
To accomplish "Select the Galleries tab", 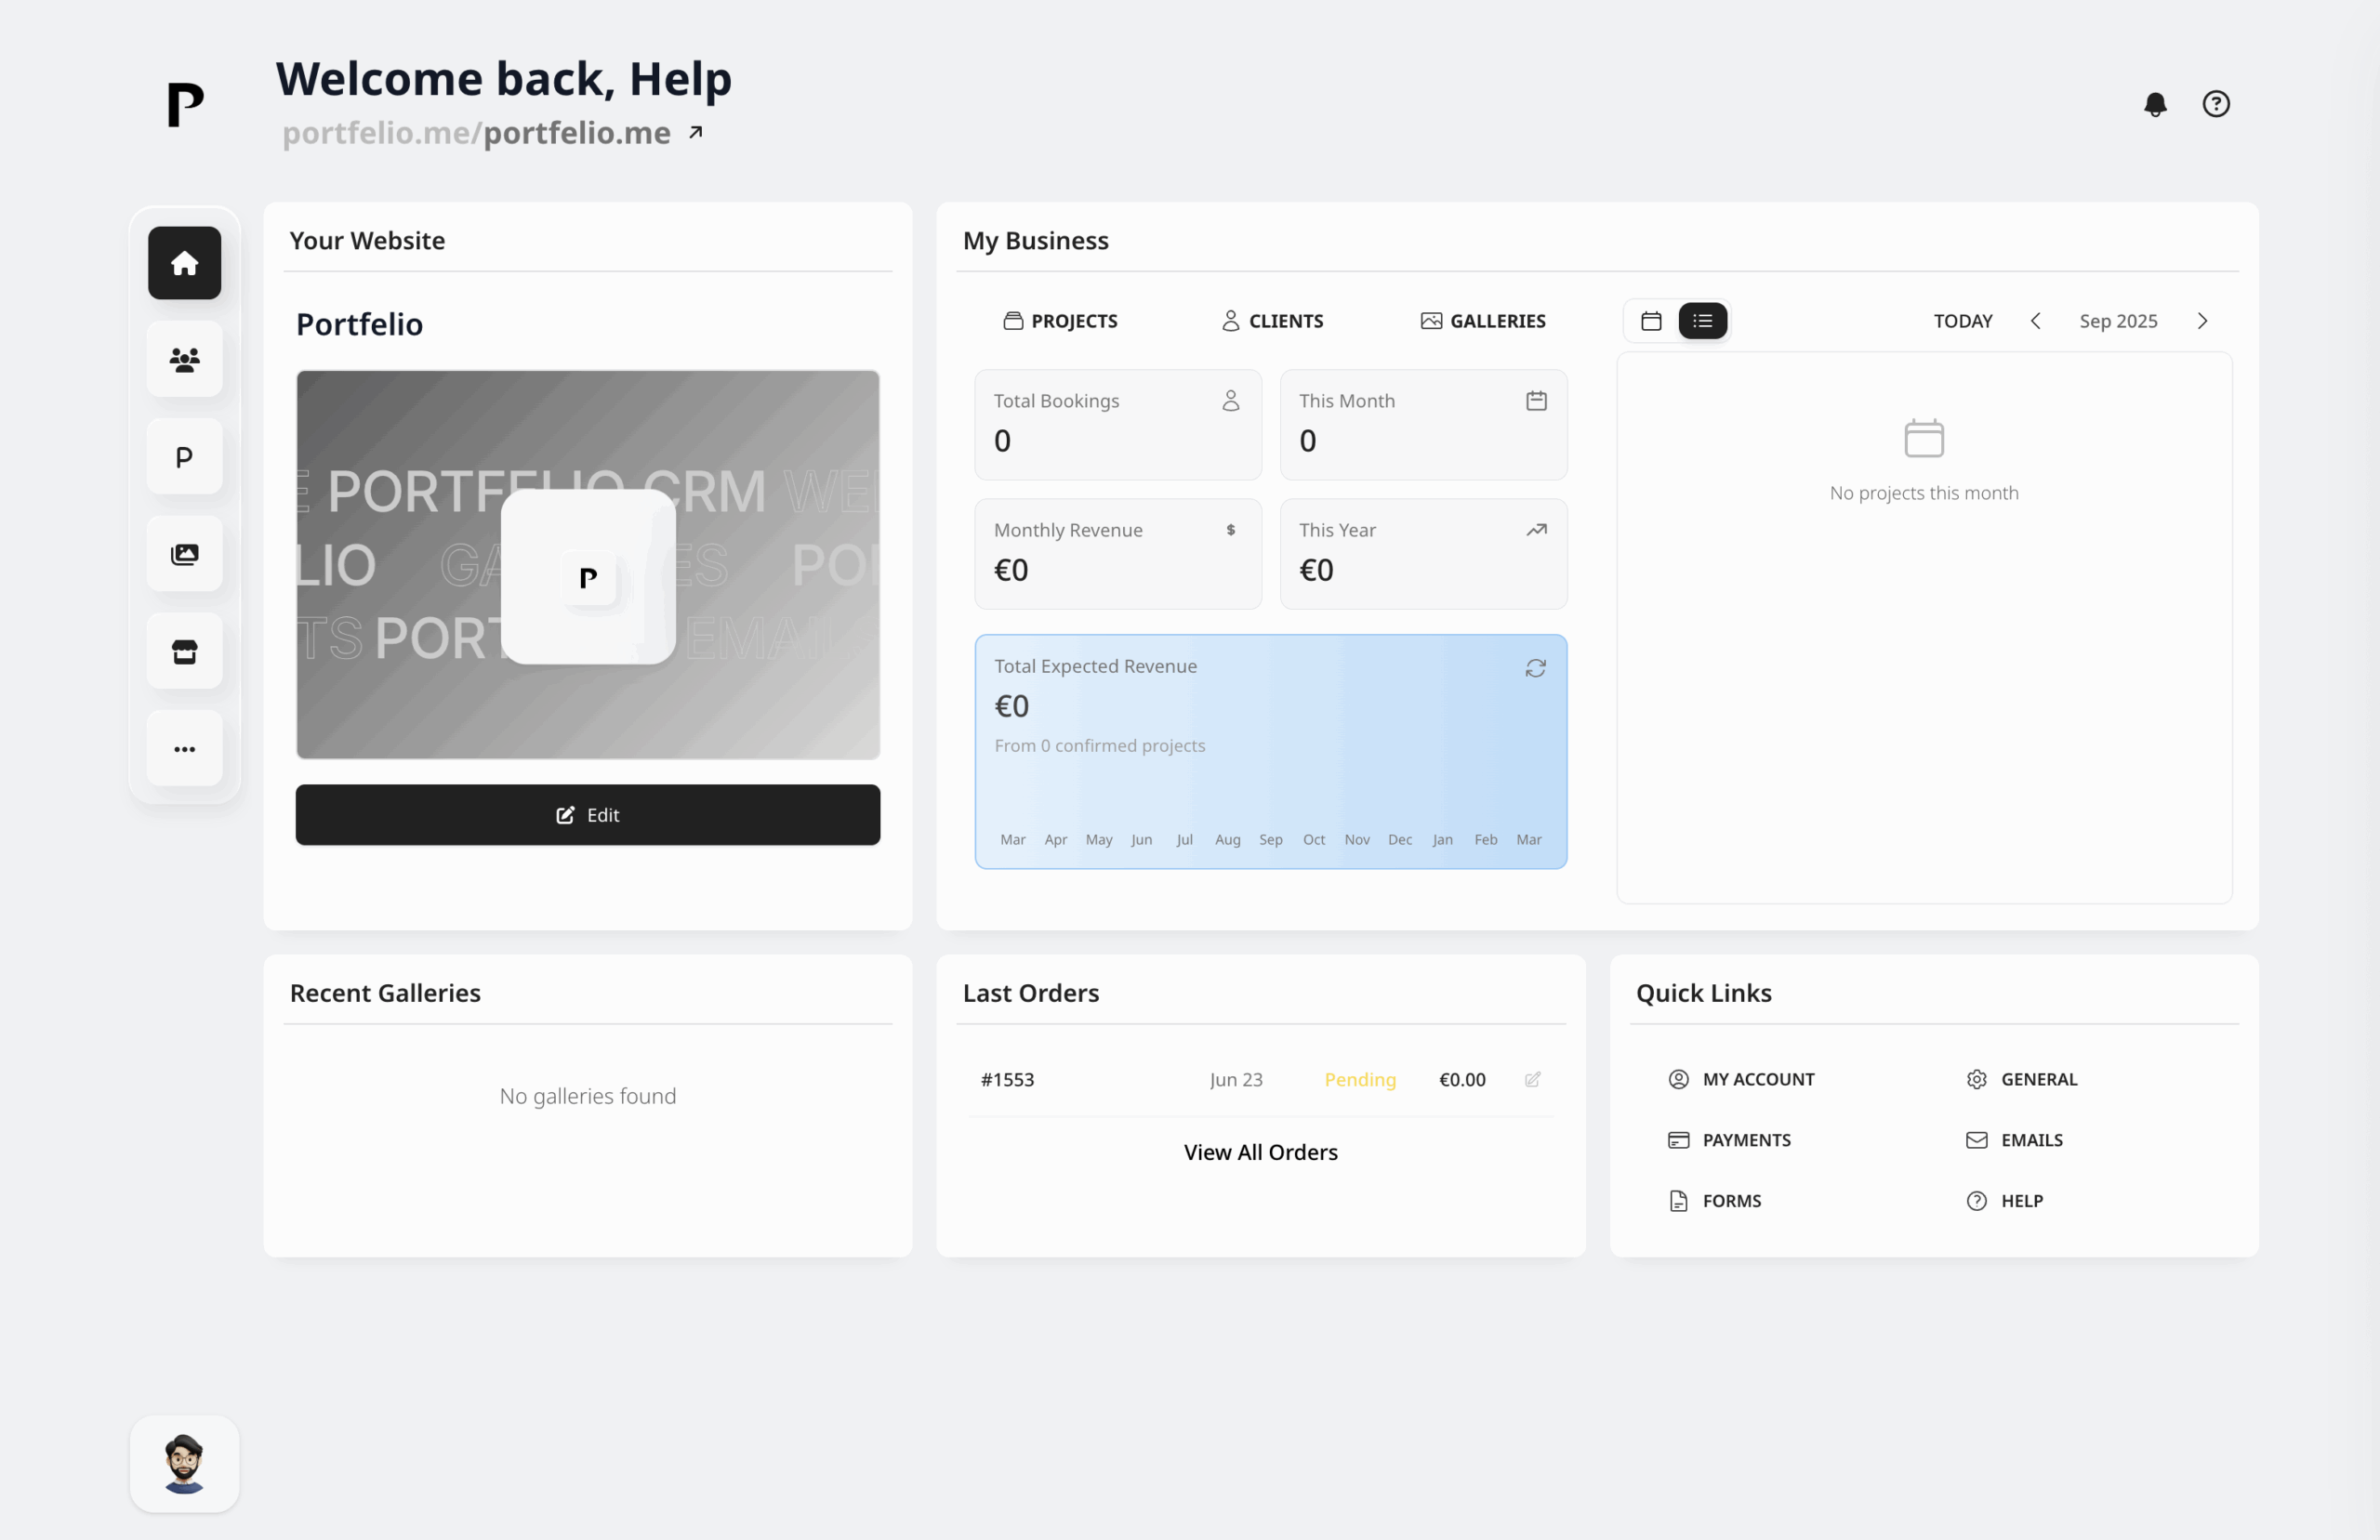I will (1483, 321).
